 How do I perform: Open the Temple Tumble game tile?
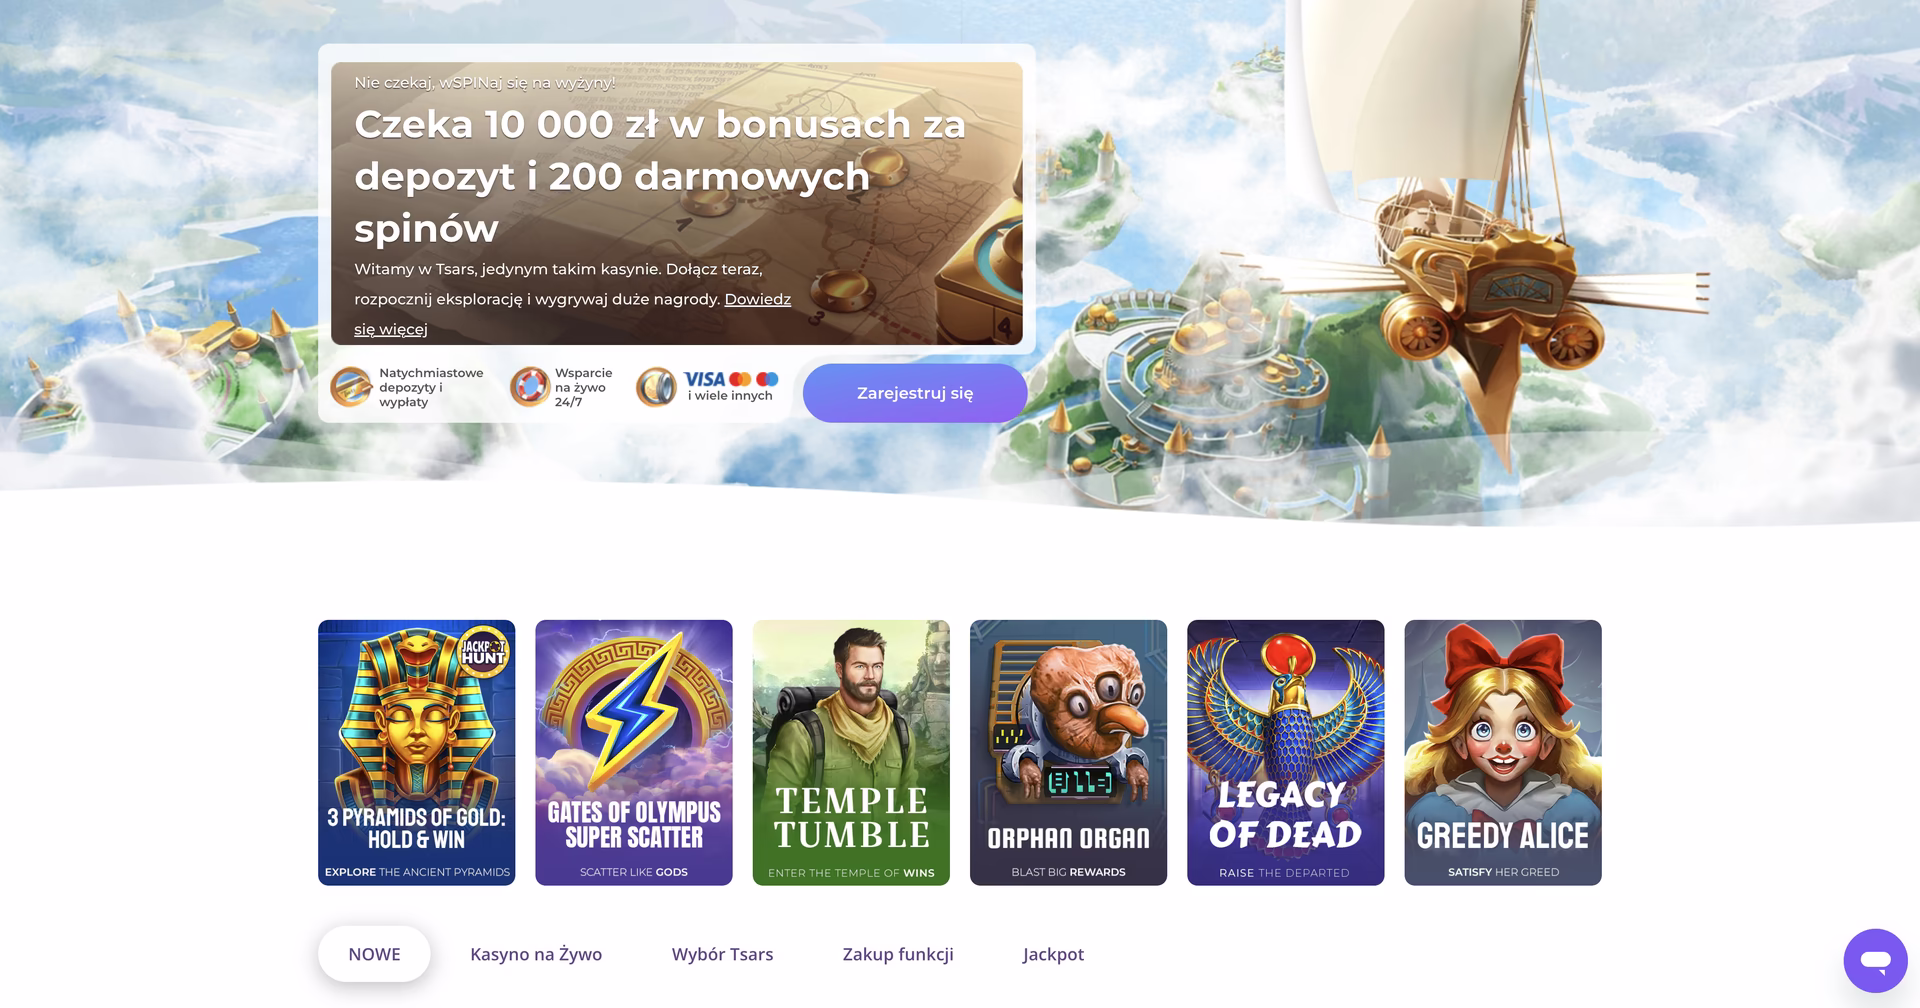pos(851,752)
